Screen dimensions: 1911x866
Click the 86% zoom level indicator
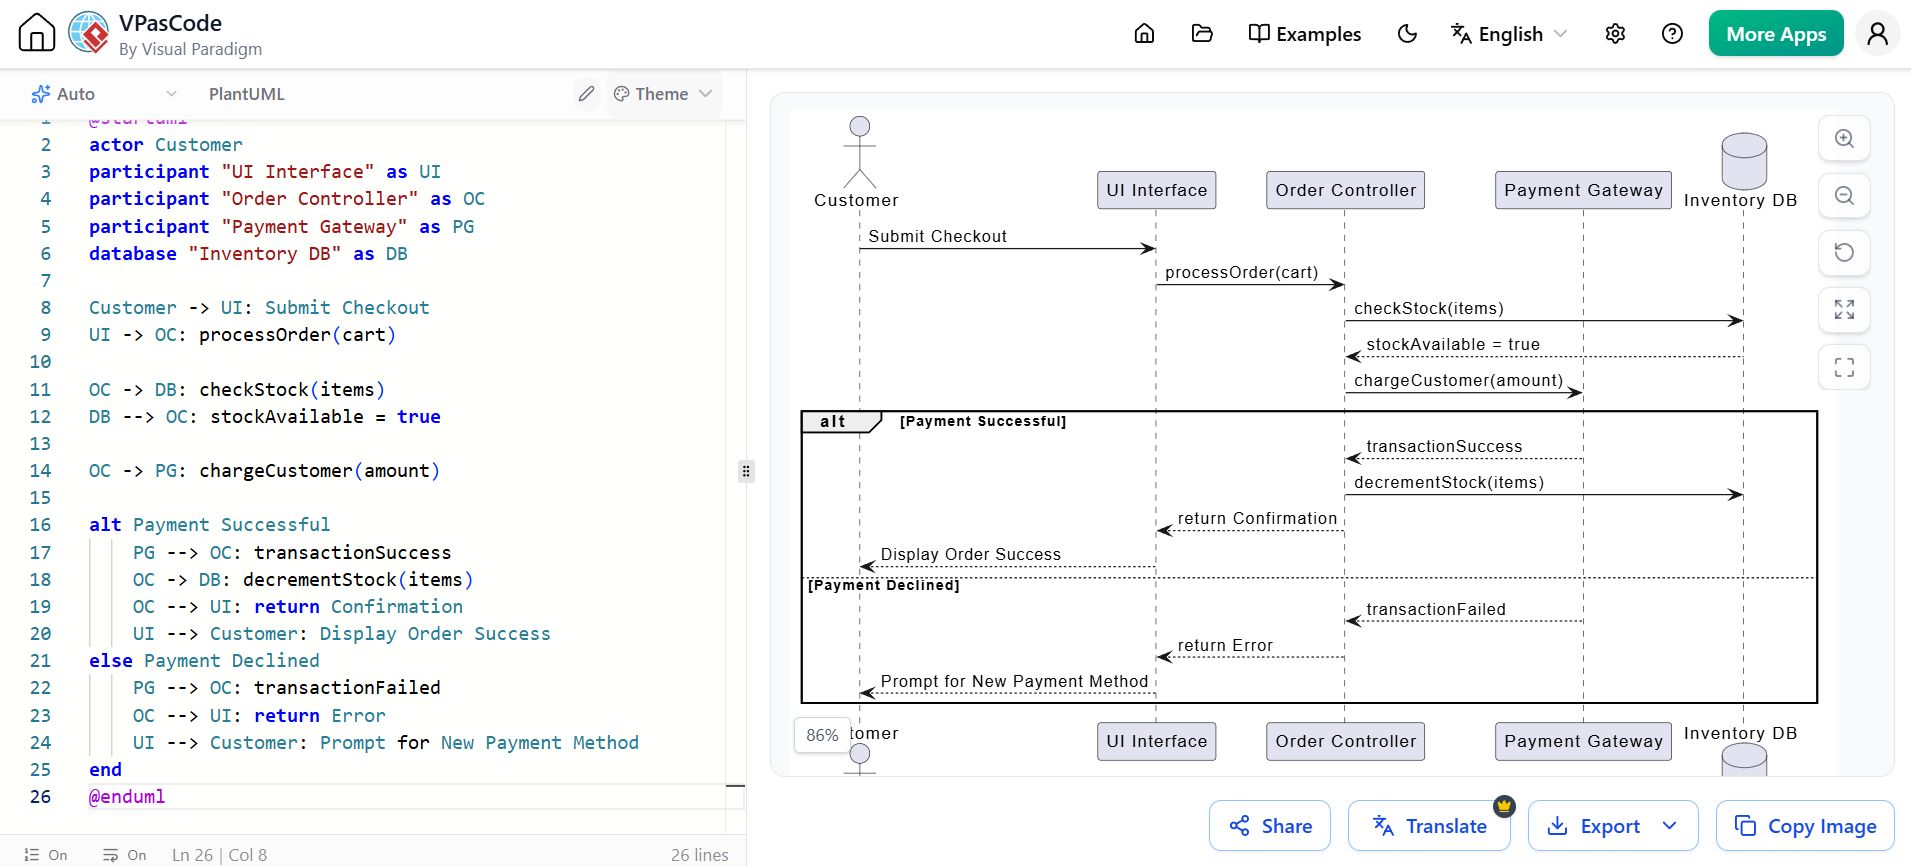point(822,735)
